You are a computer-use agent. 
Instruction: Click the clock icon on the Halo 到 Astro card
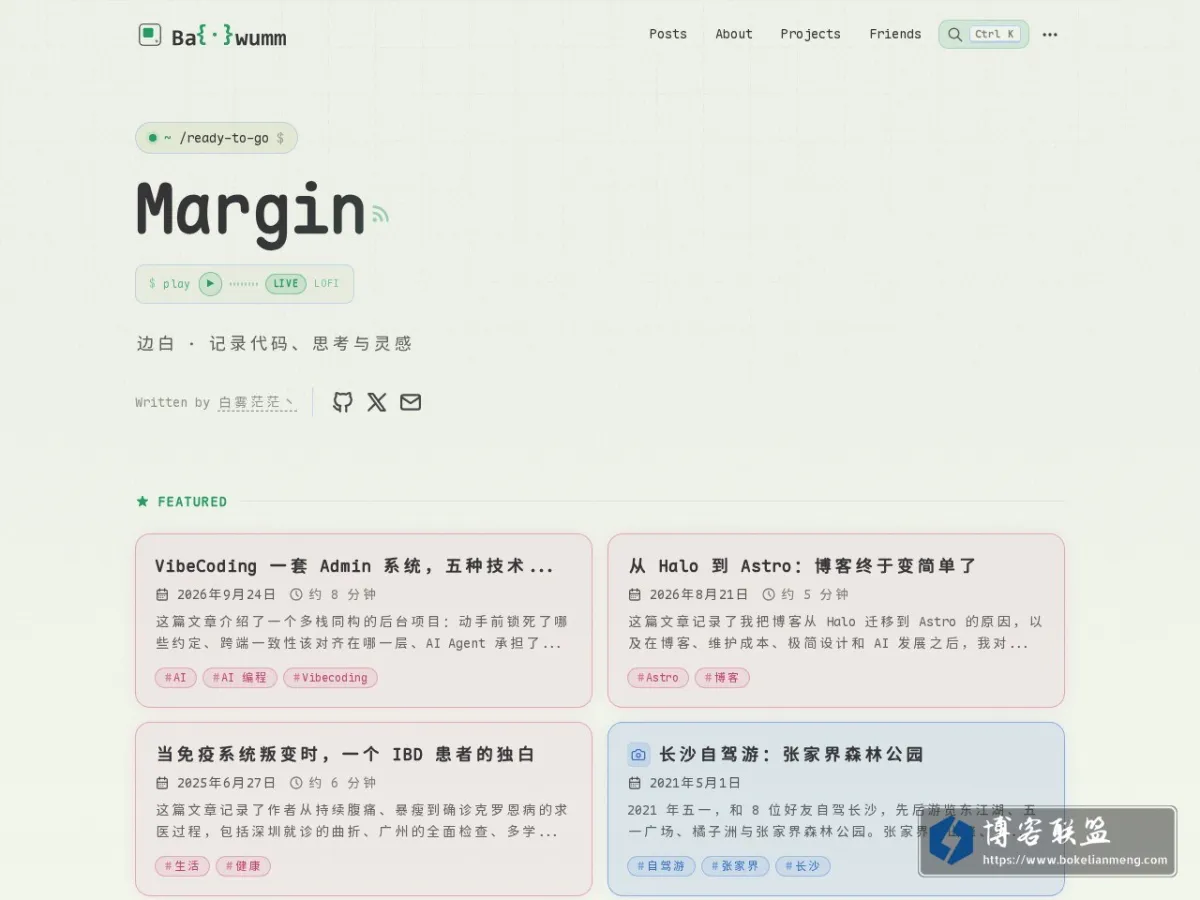[769, 594]
